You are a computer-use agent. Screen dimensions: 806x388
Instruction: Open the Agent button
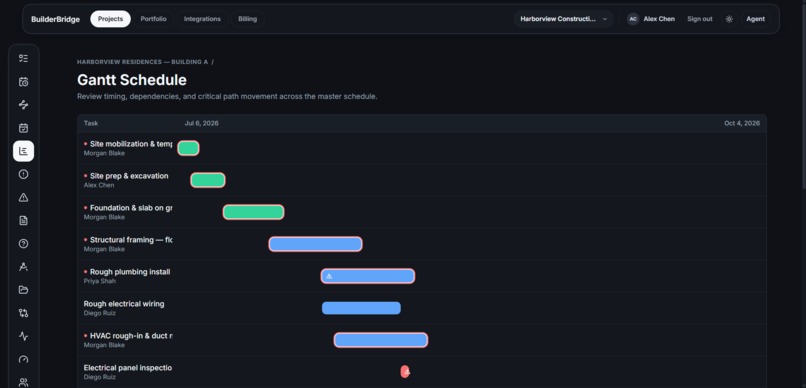[x=755, y=19]
